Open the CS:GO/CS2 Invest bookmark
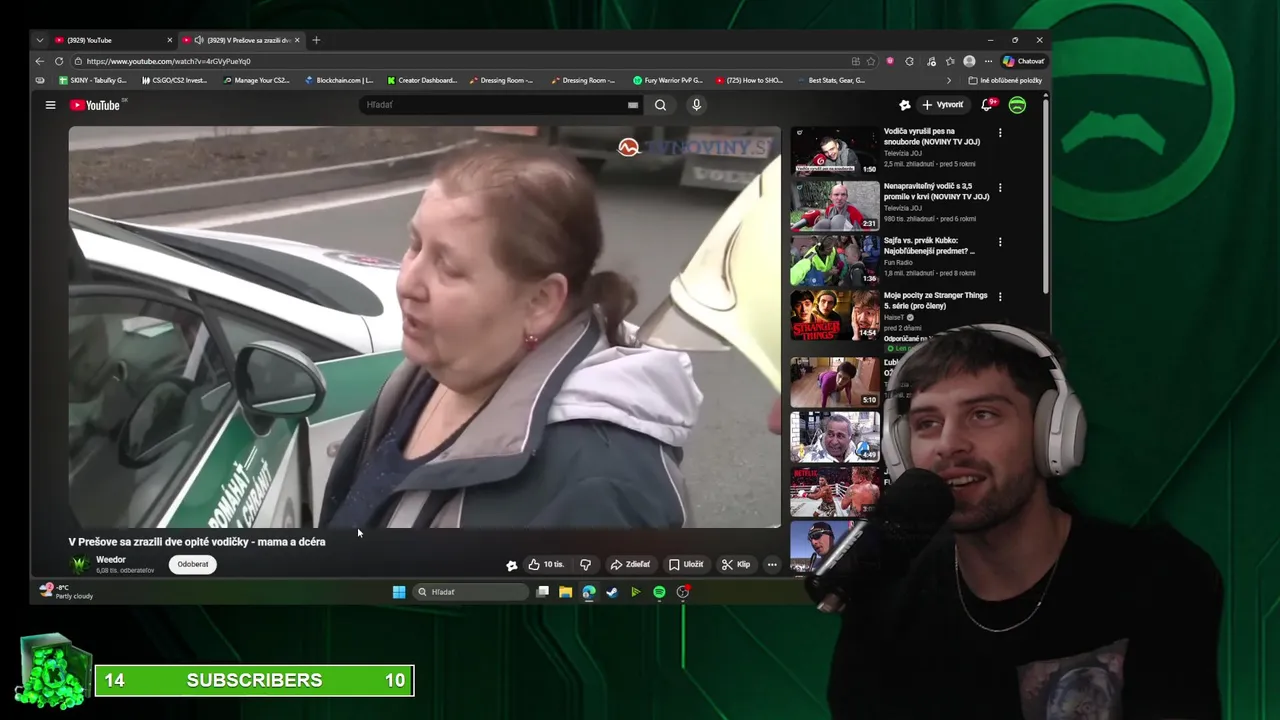This screenshot has height=720, width=1280. point(174,80)
